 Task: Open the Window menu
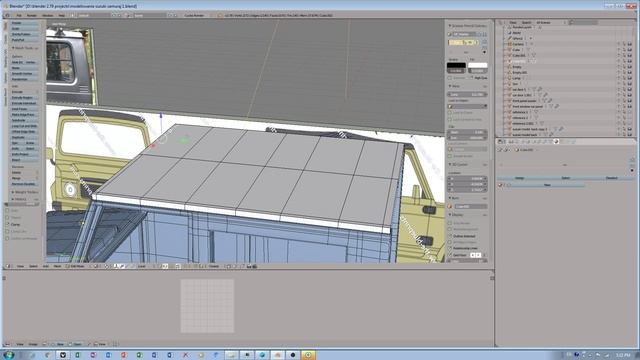click(48, 15)
